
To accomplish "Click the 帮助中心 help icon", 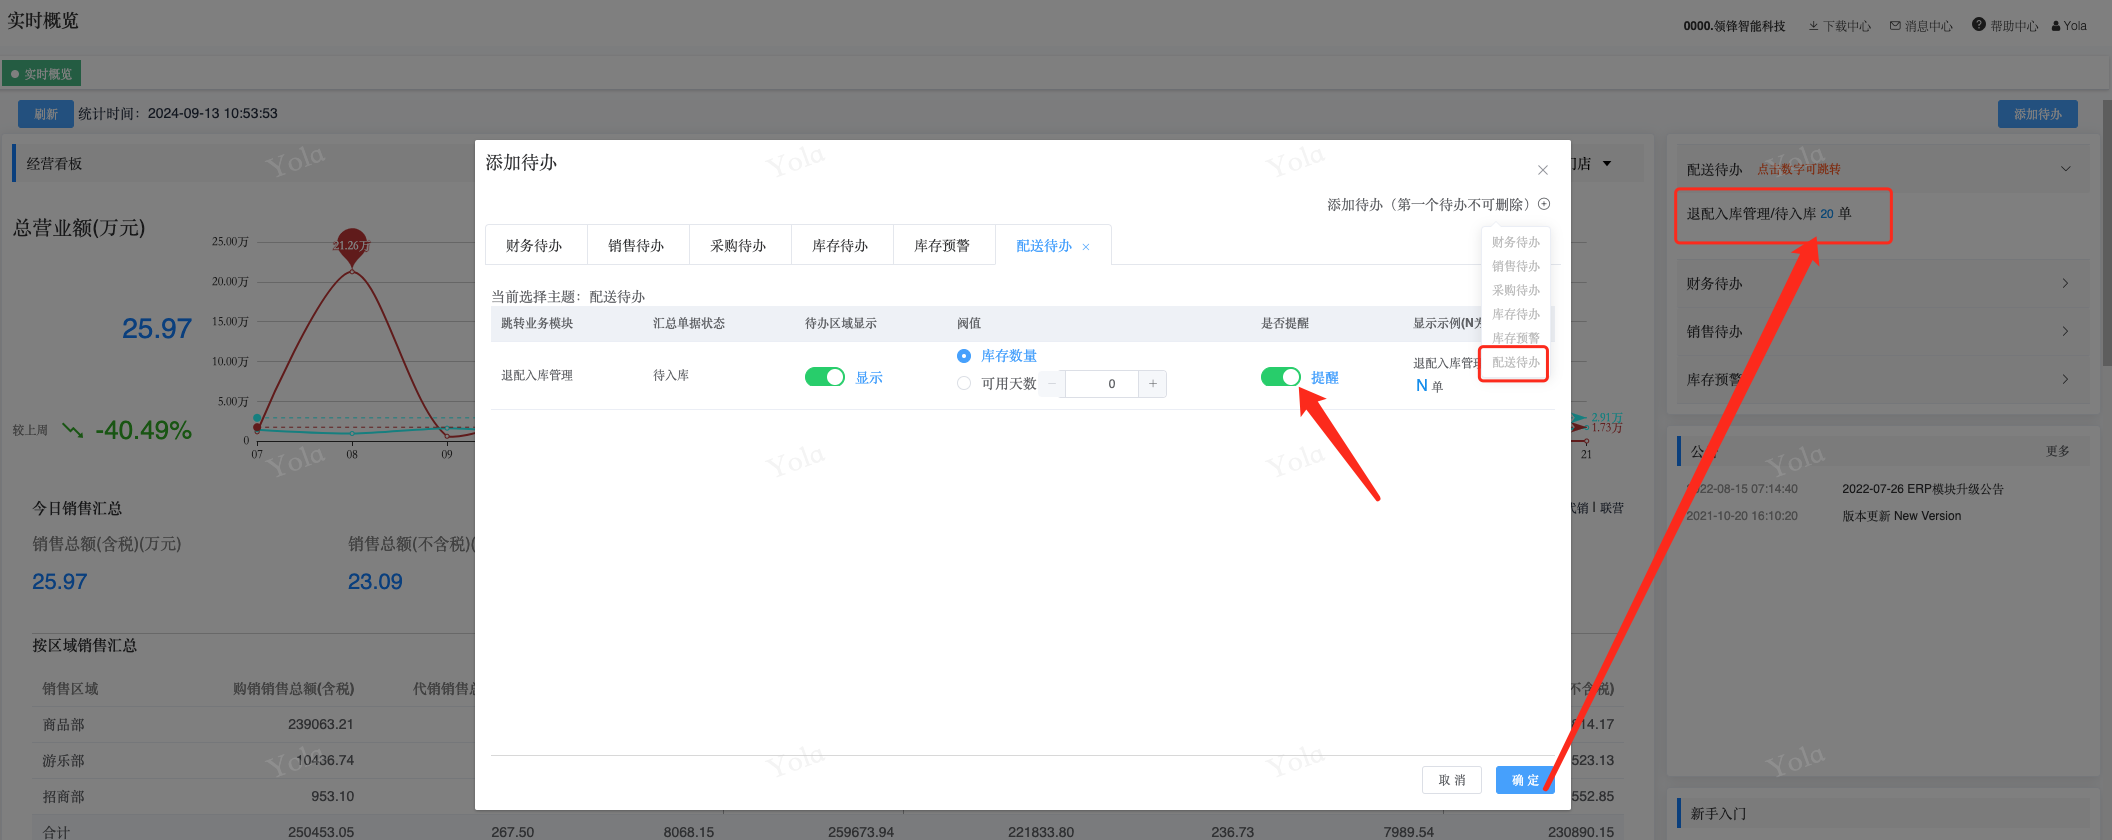I will 1979,25.
